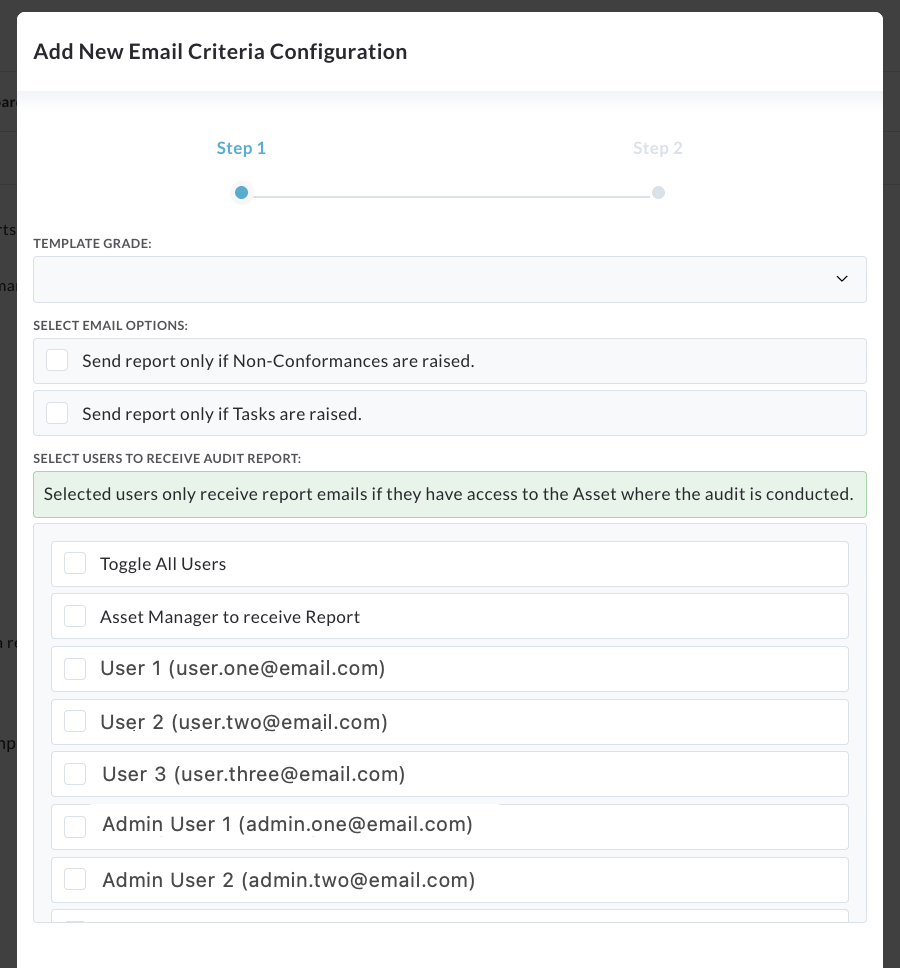Click the Step 1 tab label
Image resolution: width=900 pixels, height=968 pixels.
tap(241, 148)
